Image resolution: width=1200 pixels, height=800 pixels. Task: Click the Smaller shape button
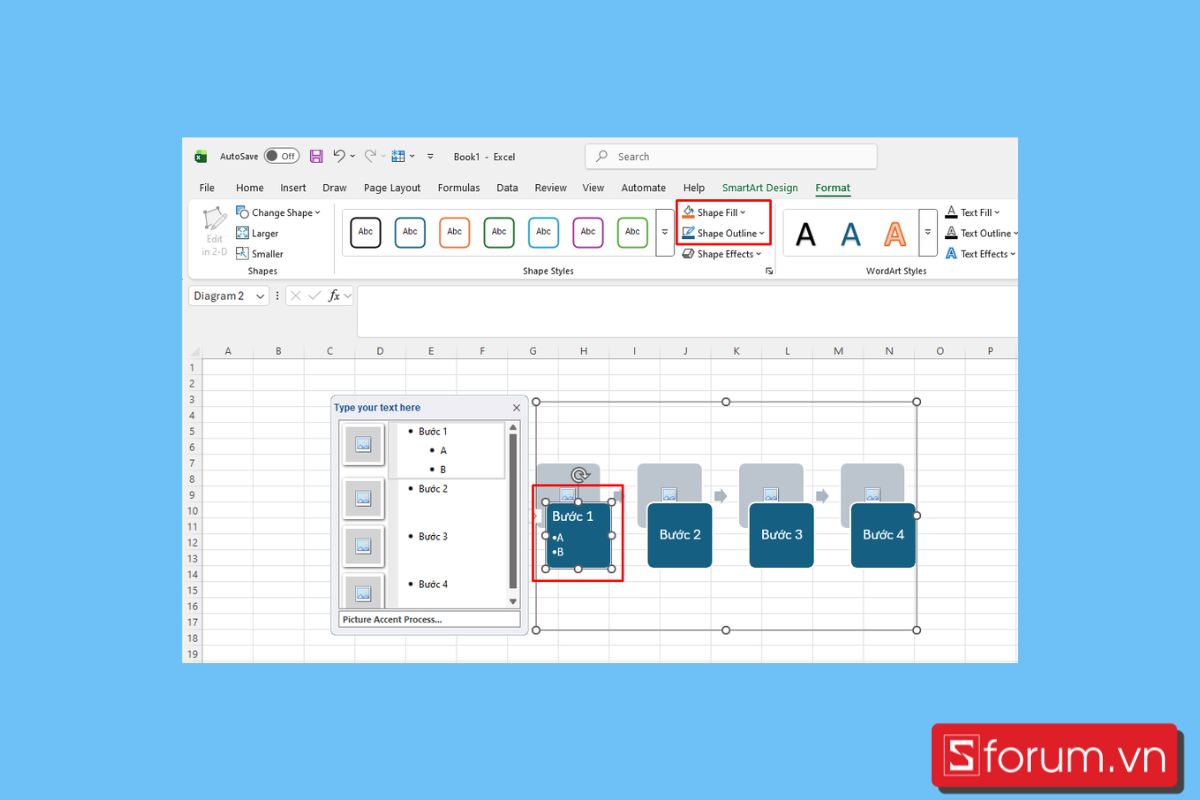pyautogui.click(x=259, y=254)
